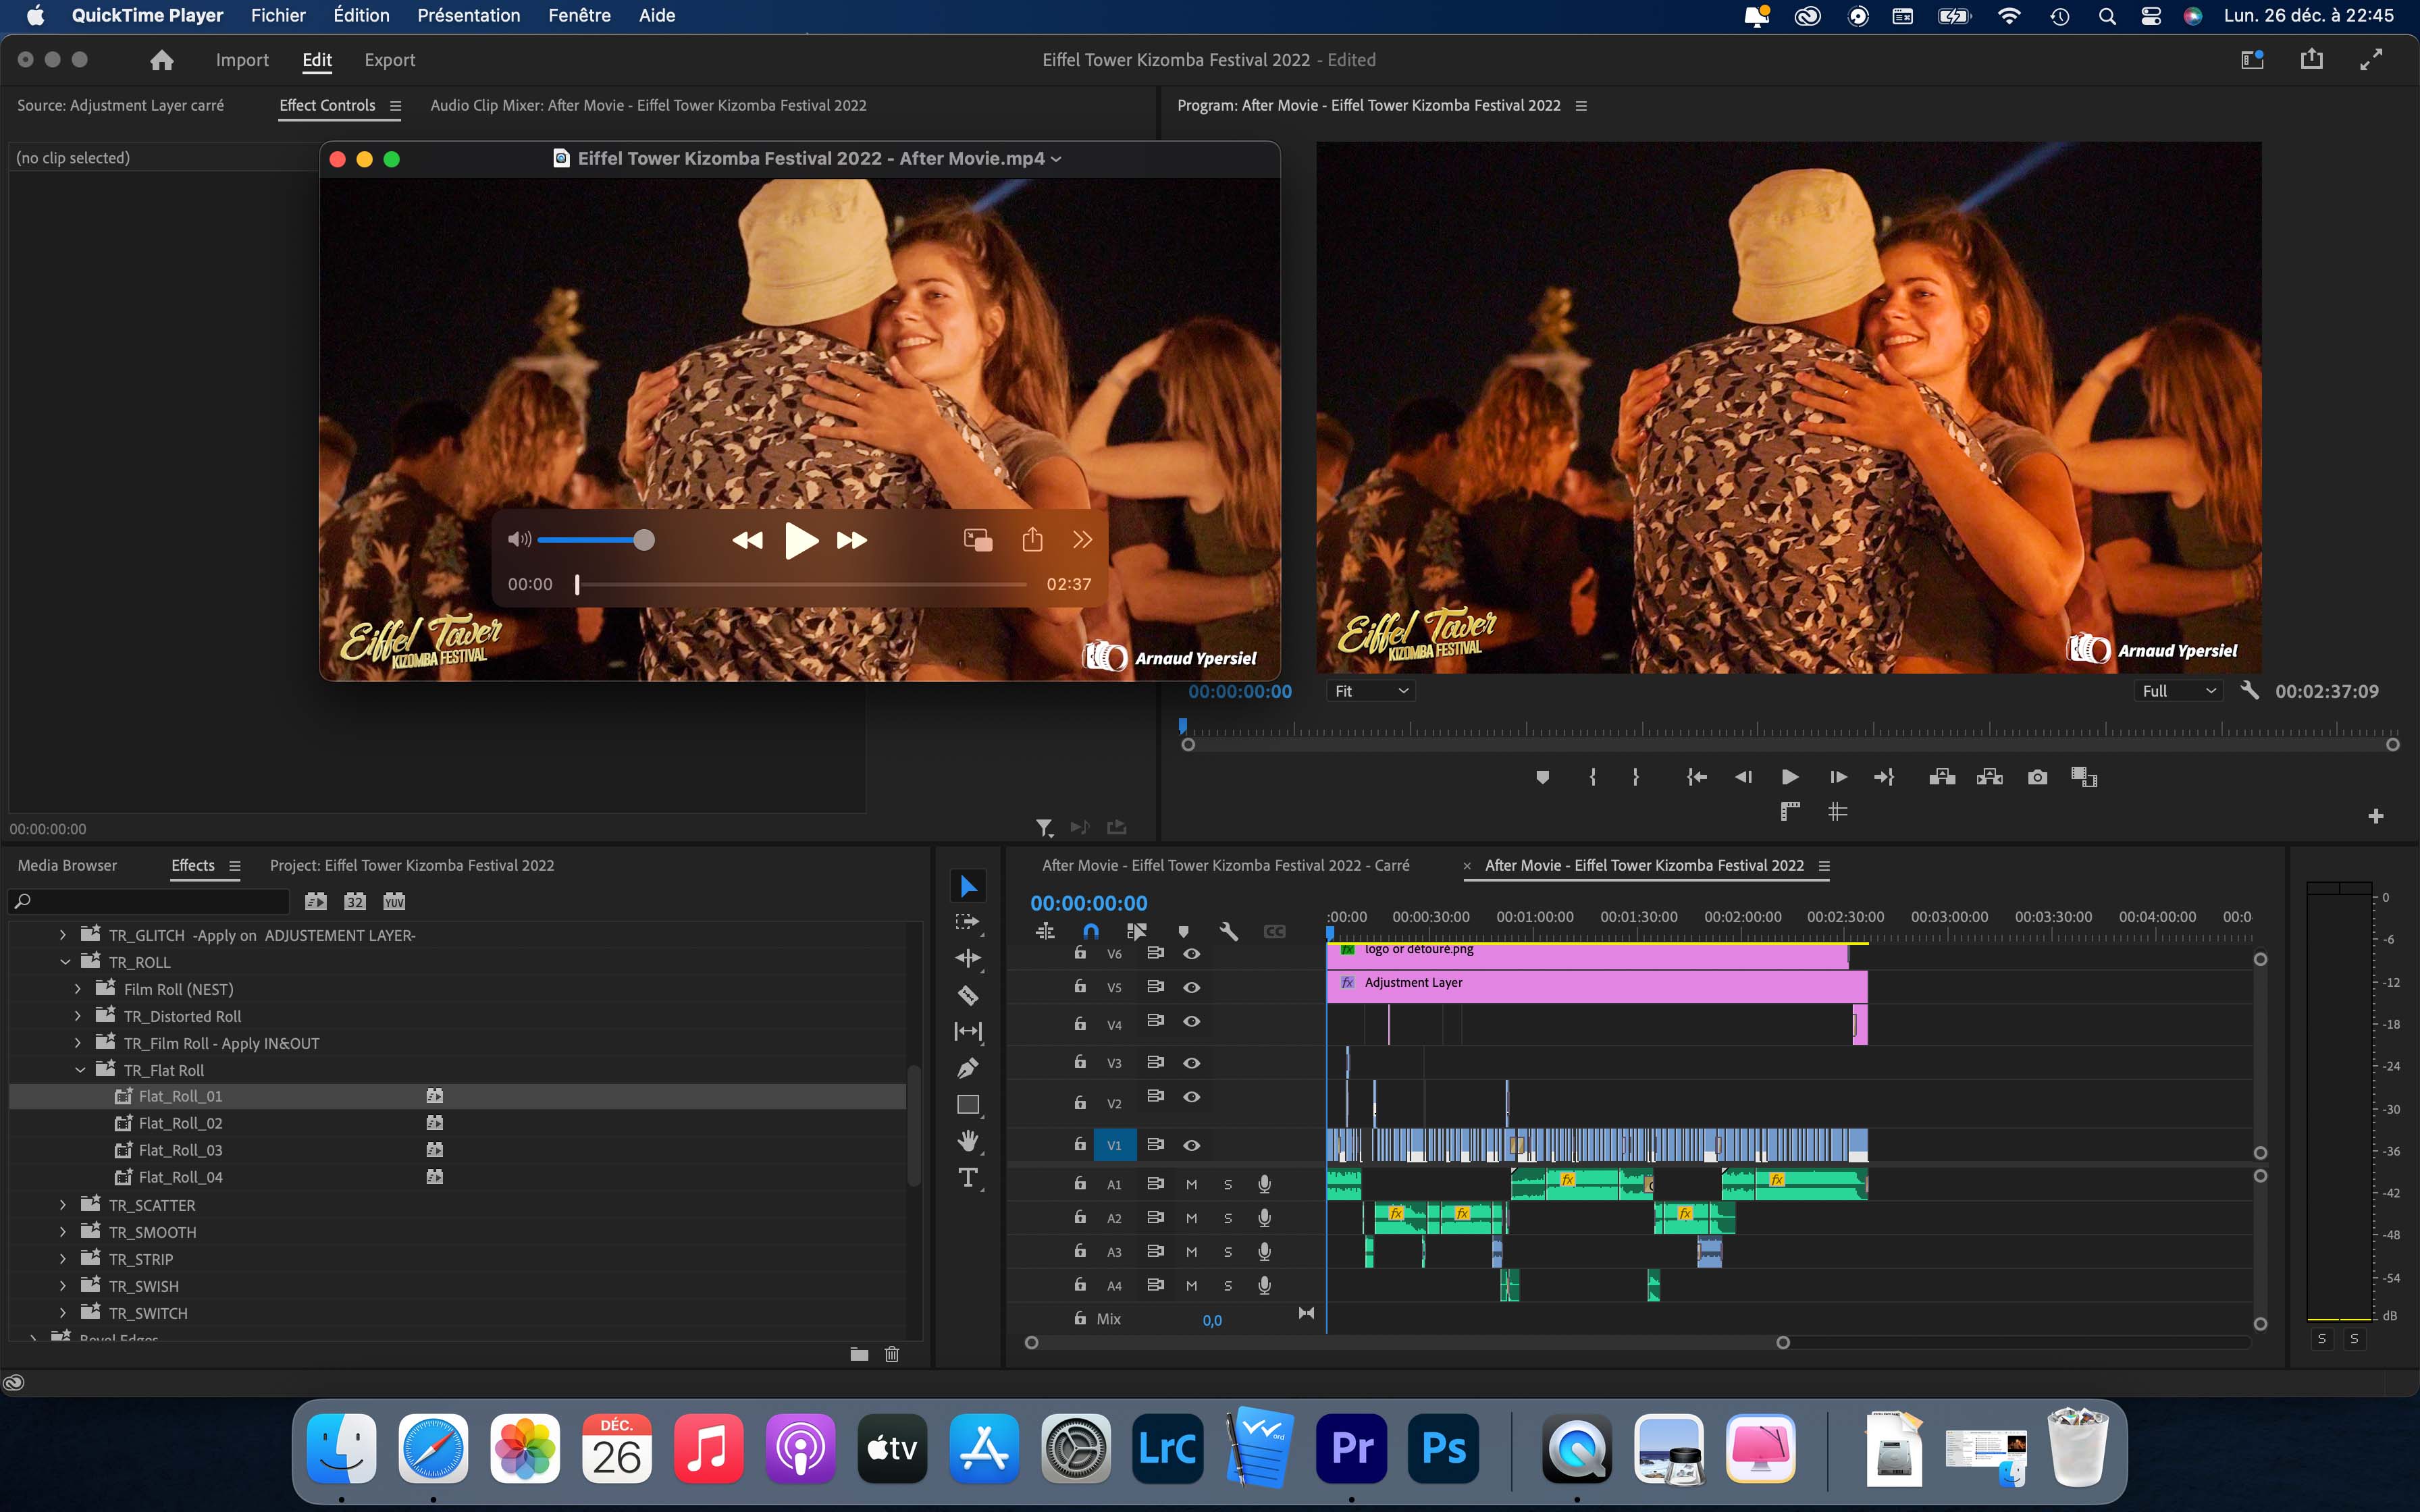Open the Audio Clip Mixer tab

tap(648, 105)
